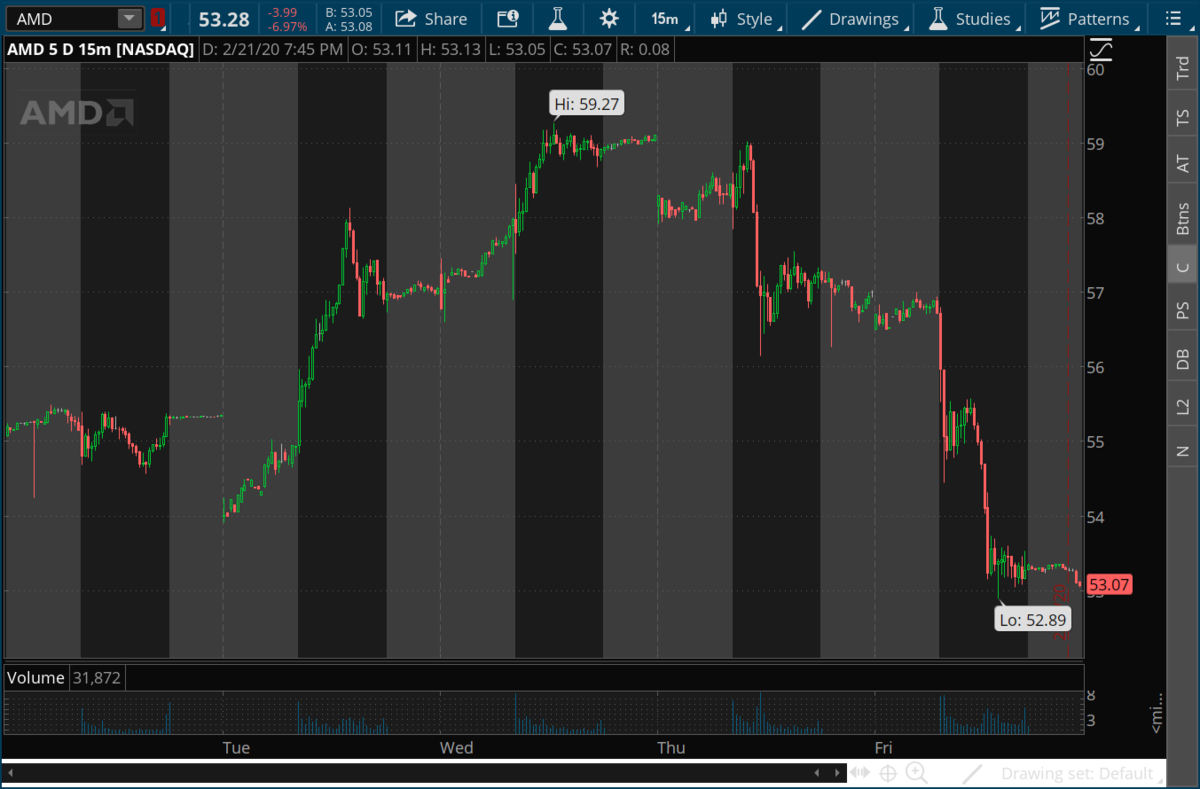Click the Volume study label
The width and height of the screenshot is (1200, 789).
tap(36, 678)
